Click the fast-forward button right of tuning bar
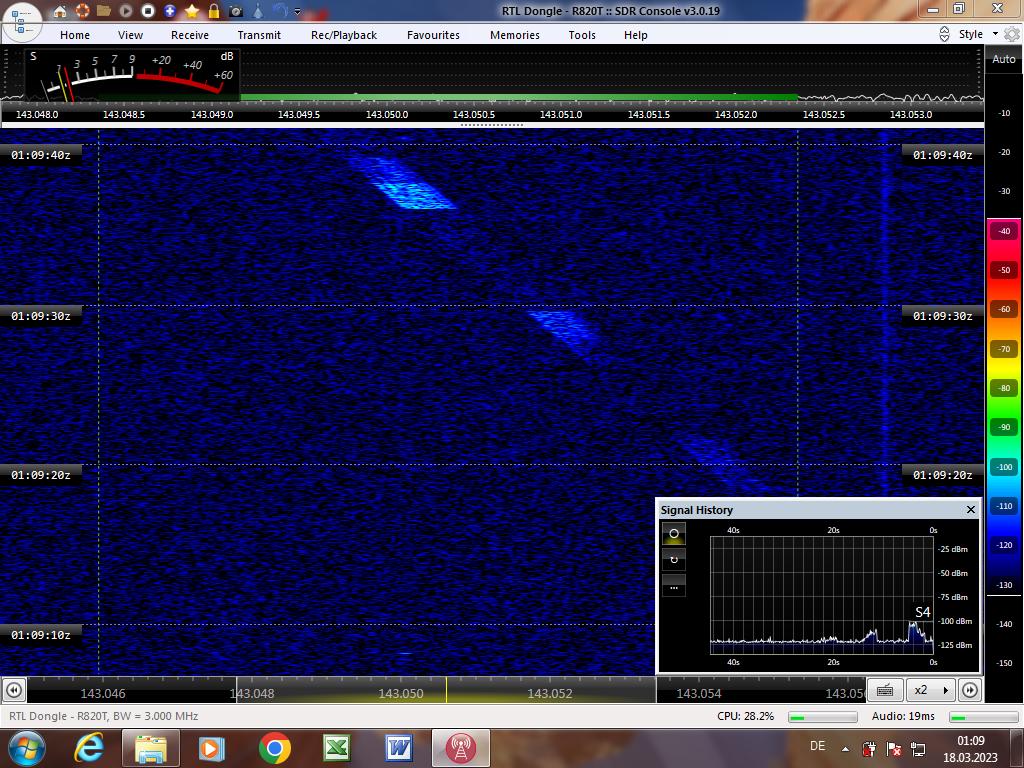The image size is (1024, 768). (x=970, y=690)
